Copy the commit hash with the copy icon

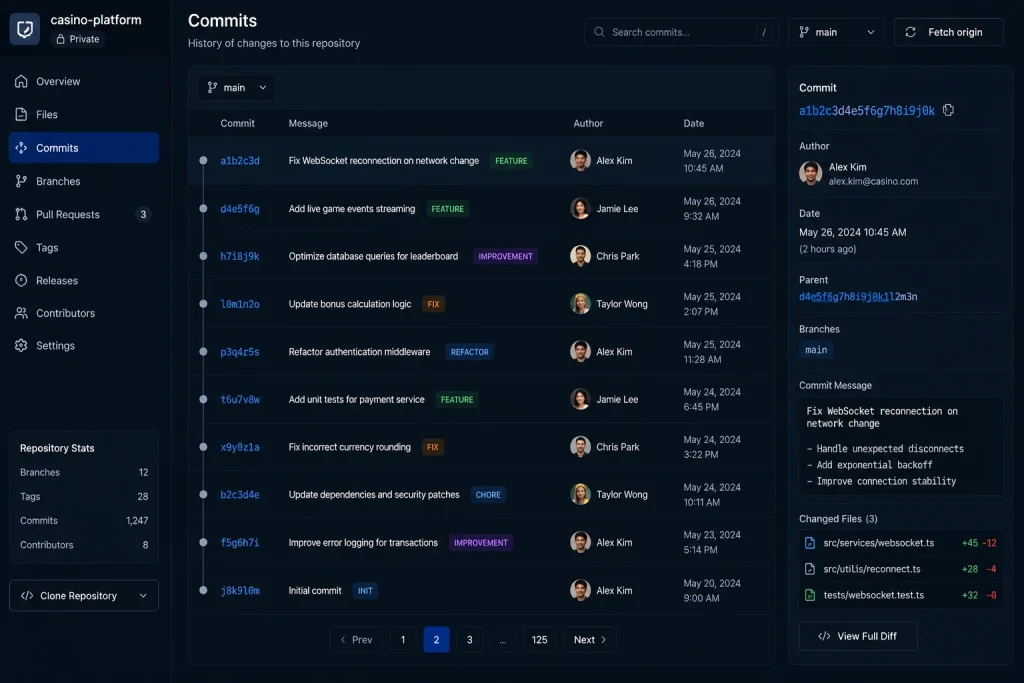coord(948,110)
